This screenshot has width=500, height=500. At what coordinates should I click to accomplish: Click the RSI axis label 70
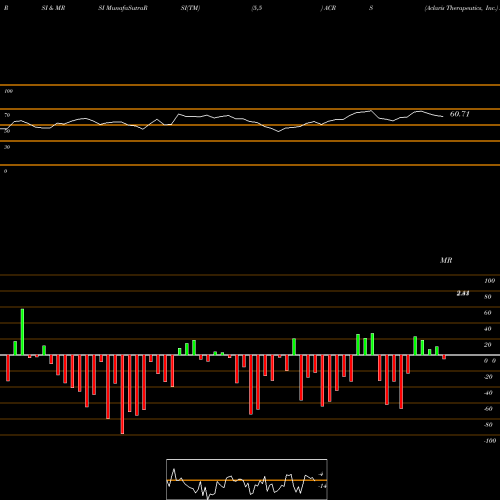(x=7, y=115)
